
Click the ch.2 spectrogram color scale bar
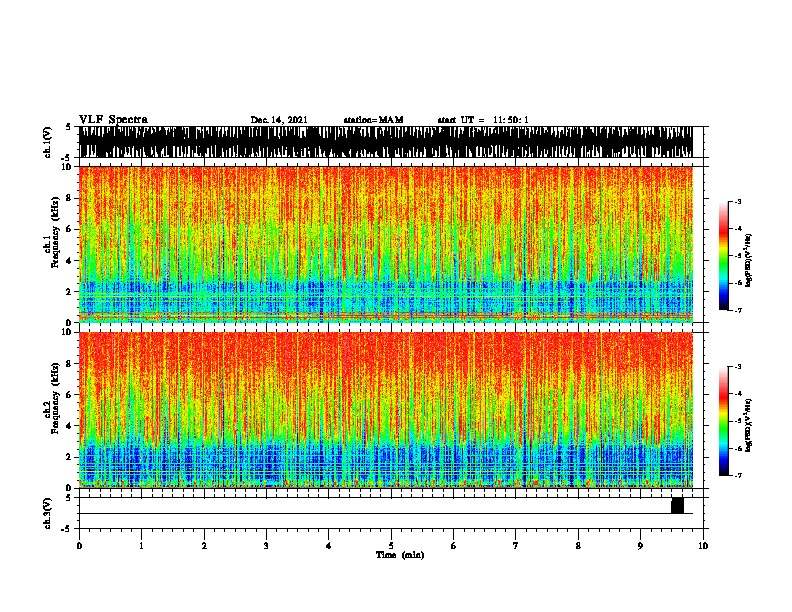(724, 421)
